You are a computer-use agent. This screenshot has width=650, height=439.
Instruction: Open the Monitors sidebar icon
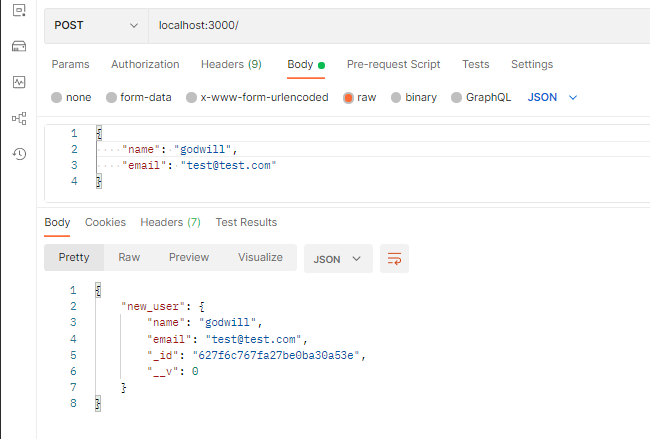pyautogui.click(x=19, y=82)
